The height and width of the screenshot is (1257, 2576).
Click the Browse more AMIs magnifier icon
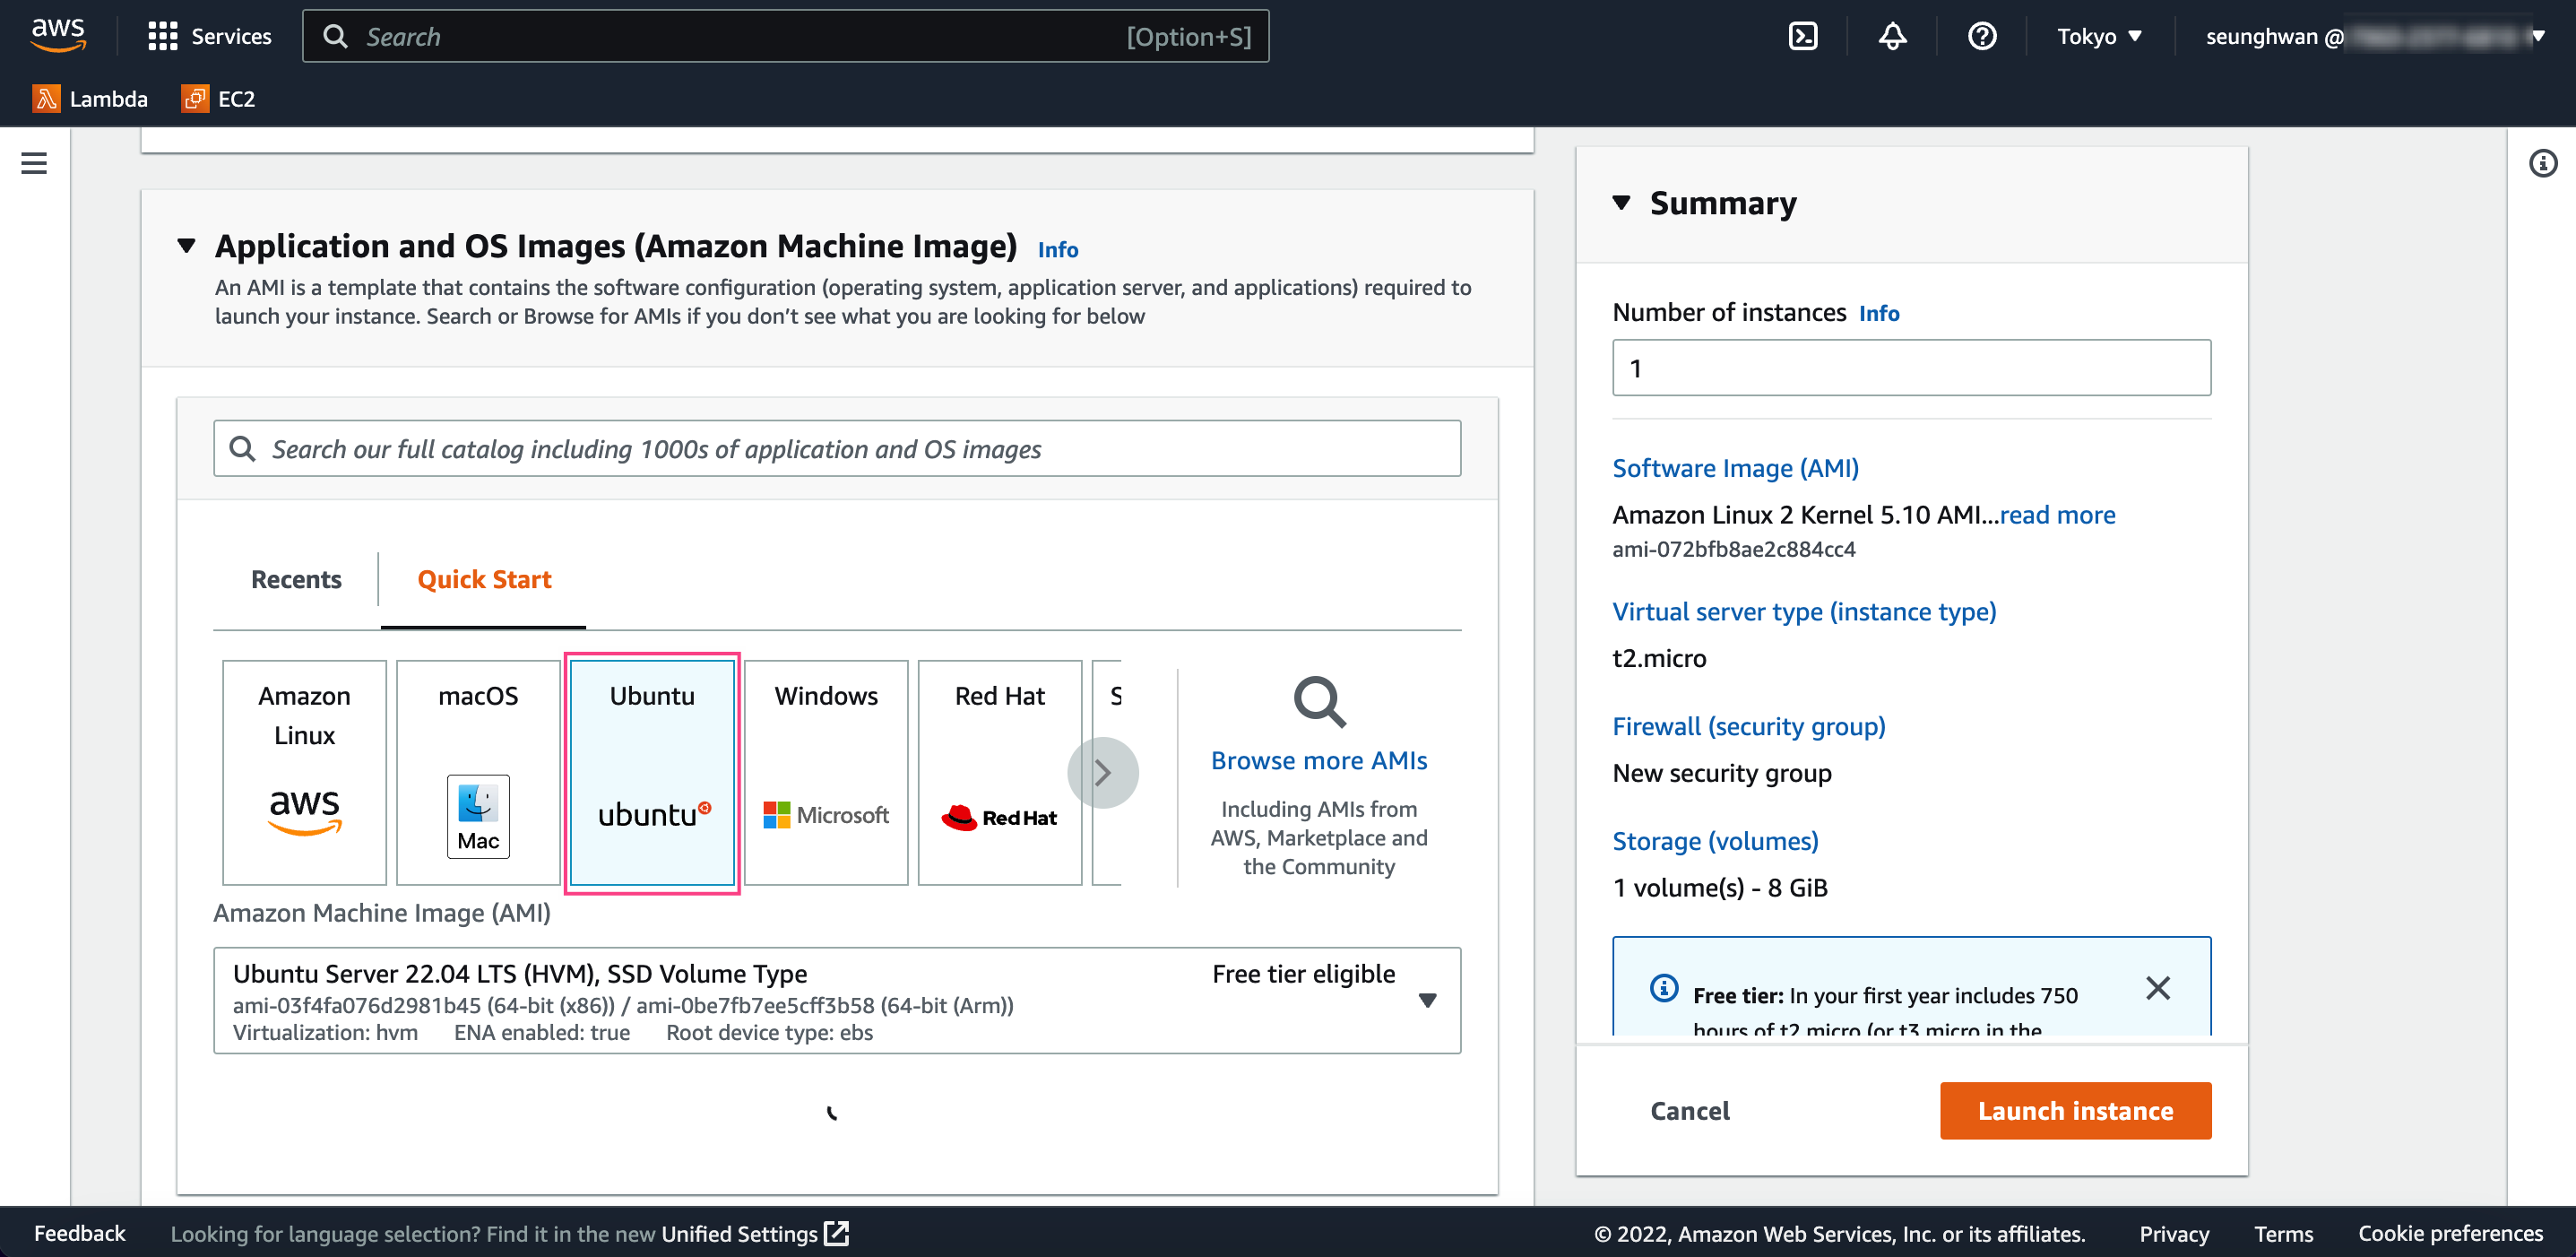[1319, 703]
